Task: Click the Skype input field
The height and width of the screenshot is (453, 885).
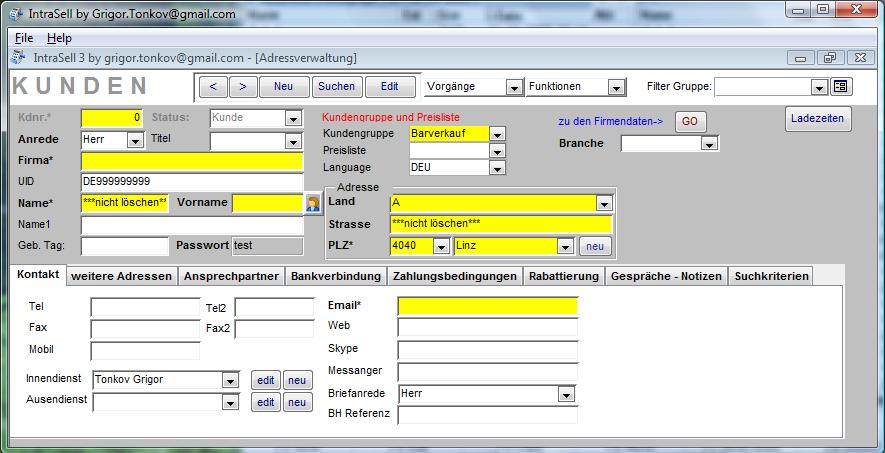Action: pyautogui.click(x=488, y=350)
